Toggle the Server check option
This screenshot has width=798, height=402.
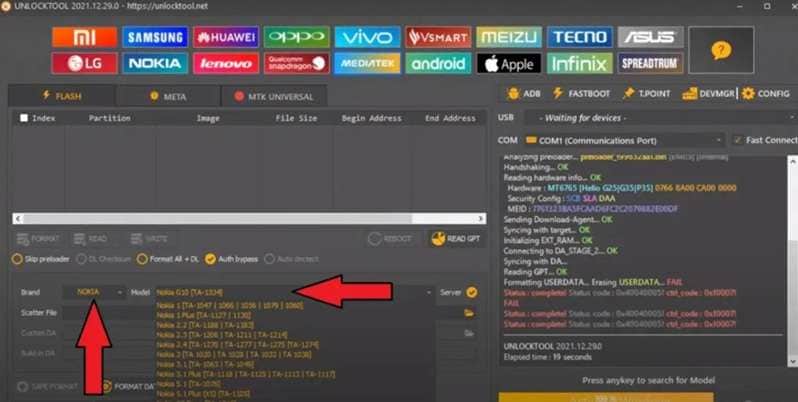tap(472, 292)
